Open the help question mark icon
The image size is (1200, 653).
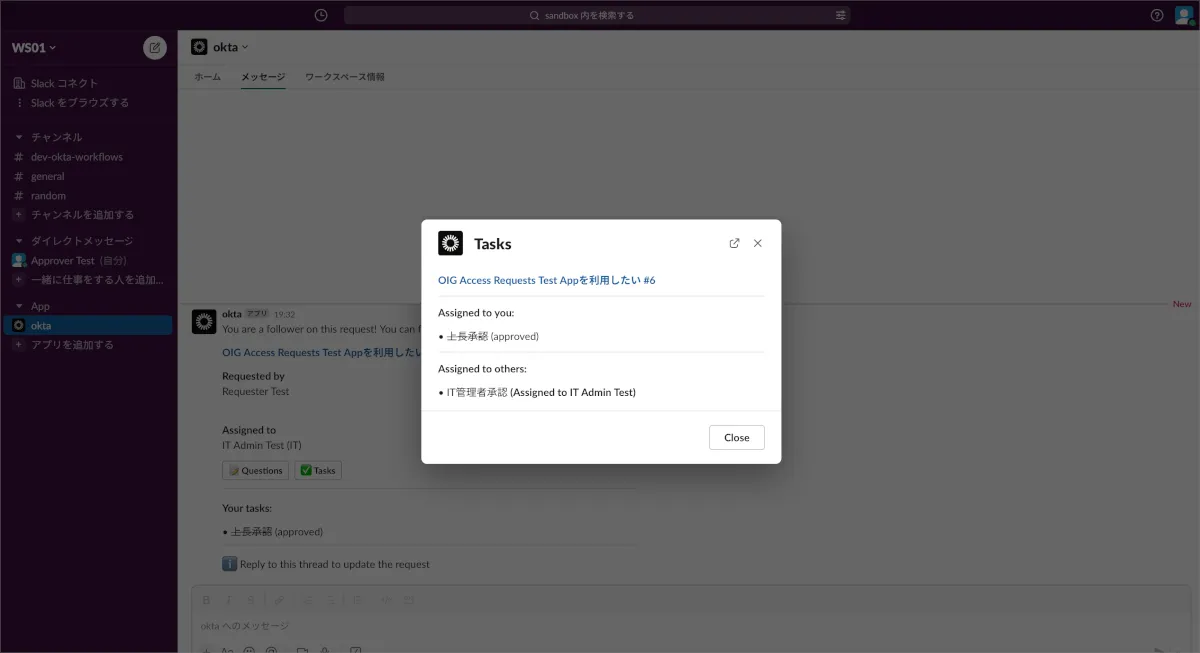coord(1157,15)
